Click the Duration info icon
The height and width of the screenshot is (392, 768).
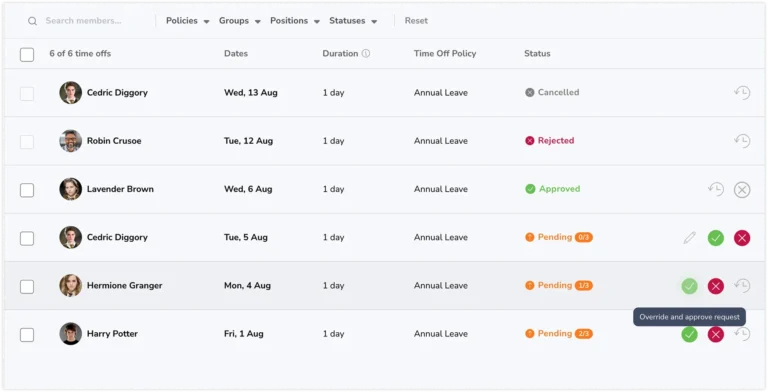pyautogui.click(x=366, y=54)
